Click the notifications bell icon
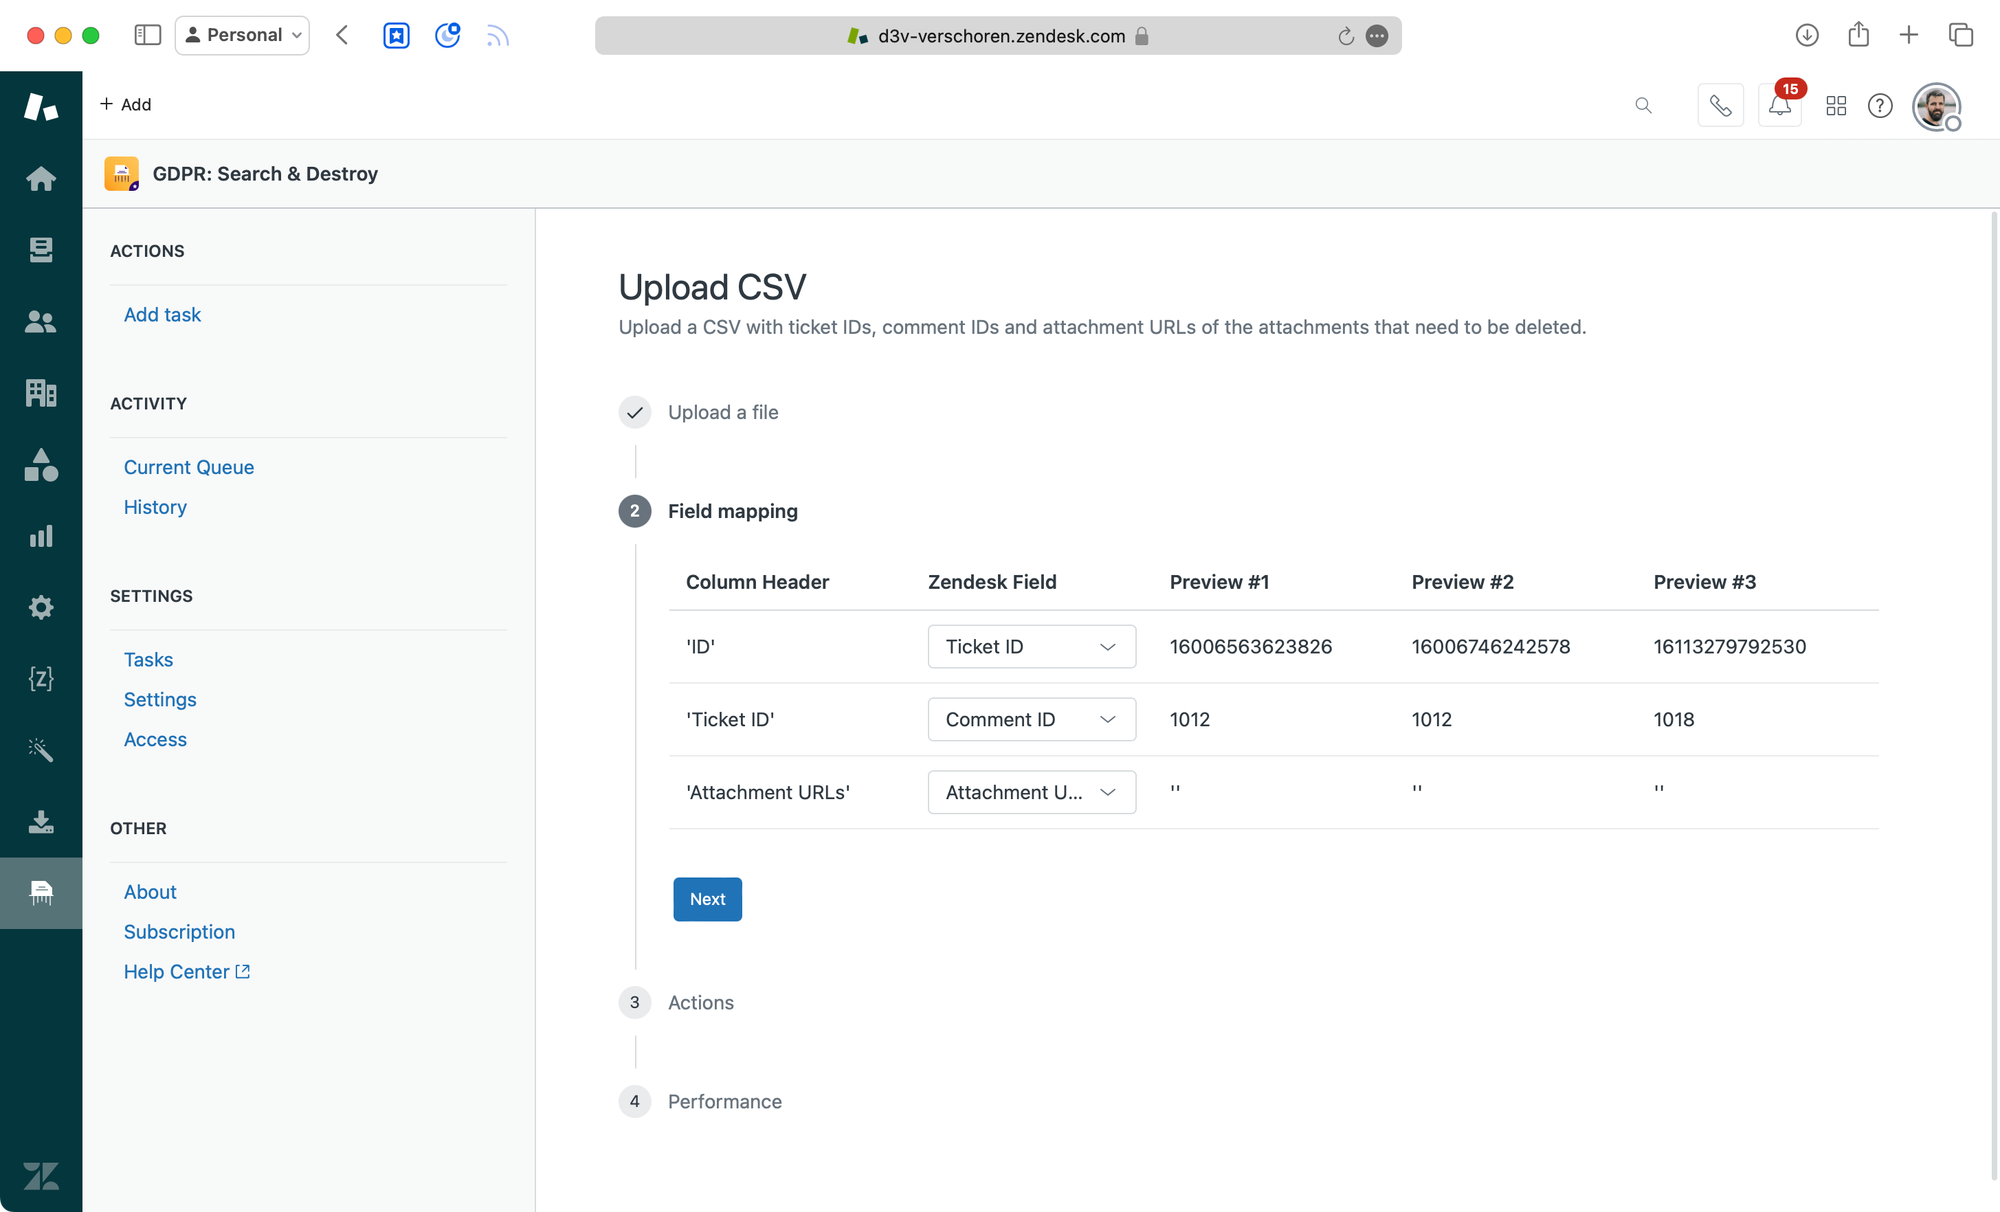The width and height of the screenshot is (2000, 1212). (x=1780, y=106)
